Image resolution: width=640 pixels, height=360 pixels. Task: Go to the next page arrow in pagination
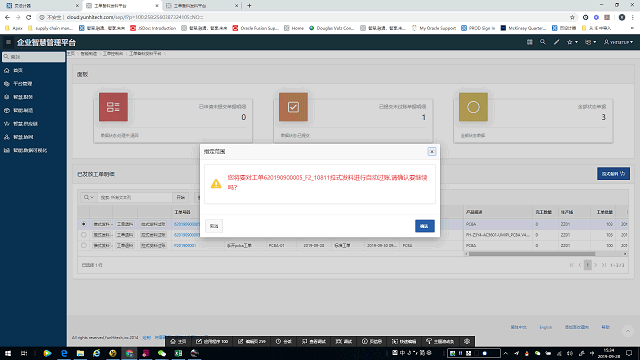596,265
